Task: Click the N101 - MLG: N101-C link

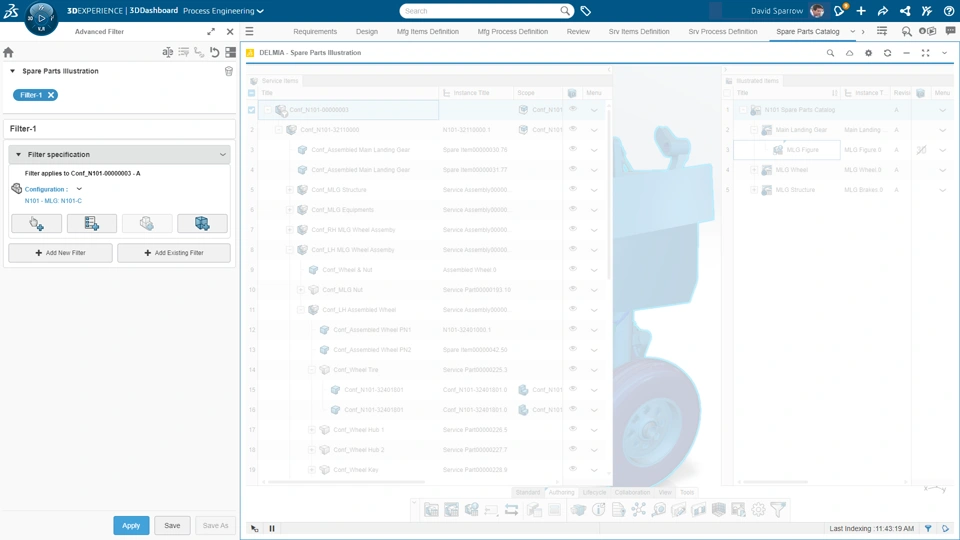Action: click(x=53, y=201)
